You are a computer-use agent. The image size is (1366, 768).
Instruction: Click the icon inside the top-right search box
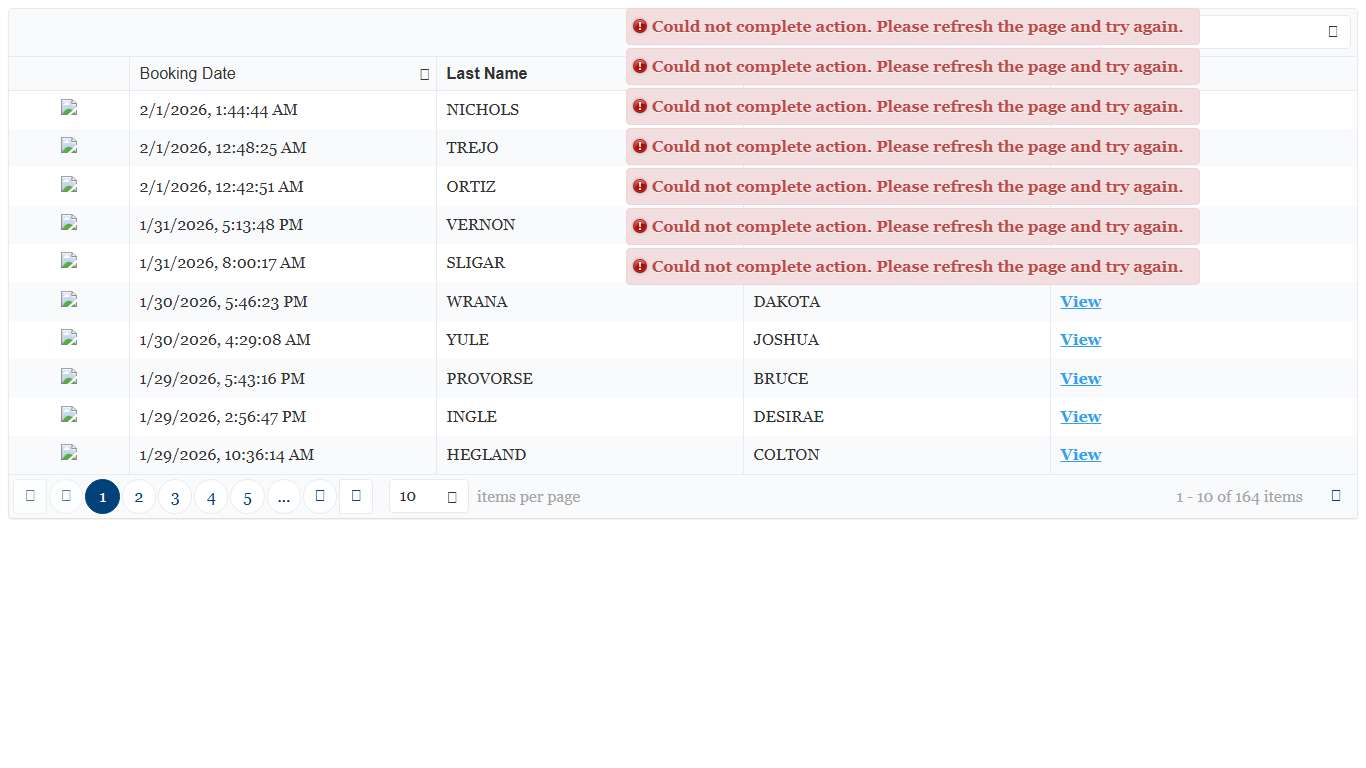[x=1332, y=32]
